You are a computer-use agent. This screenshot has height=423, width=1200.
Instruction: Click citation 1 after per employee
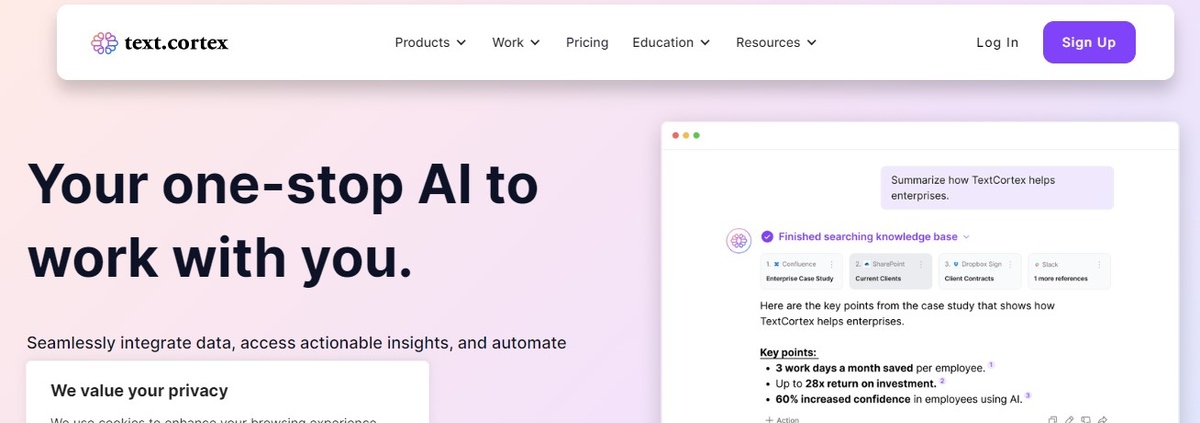click(x=991, y=366)
